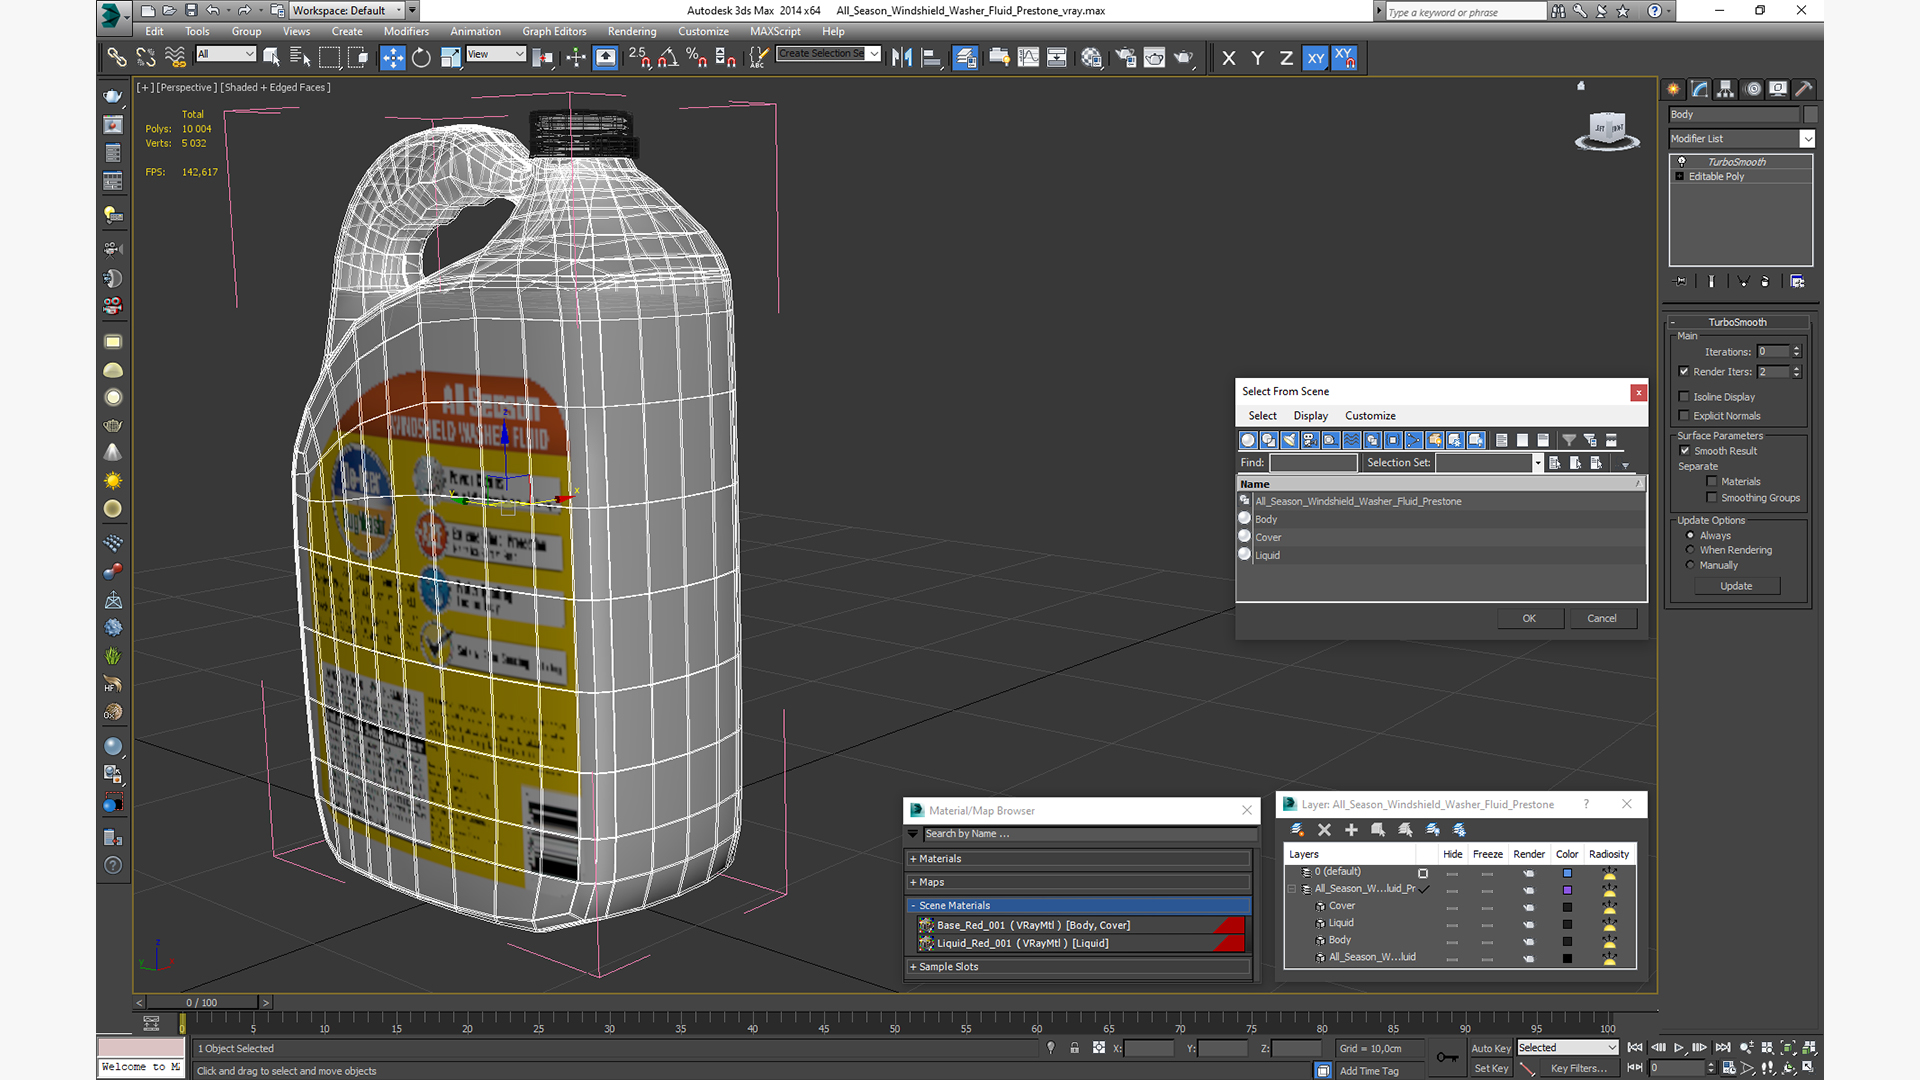Toggle the Angle Snap icon
The width and height of the screenshot is (1920, 1080).
tap(668, 58)
